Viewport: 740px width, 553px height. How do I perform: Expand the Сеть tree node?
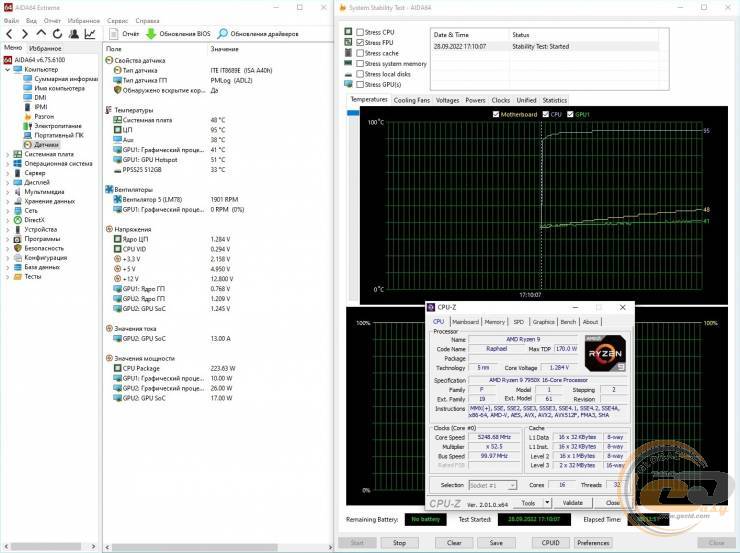[x=7, y=211]
